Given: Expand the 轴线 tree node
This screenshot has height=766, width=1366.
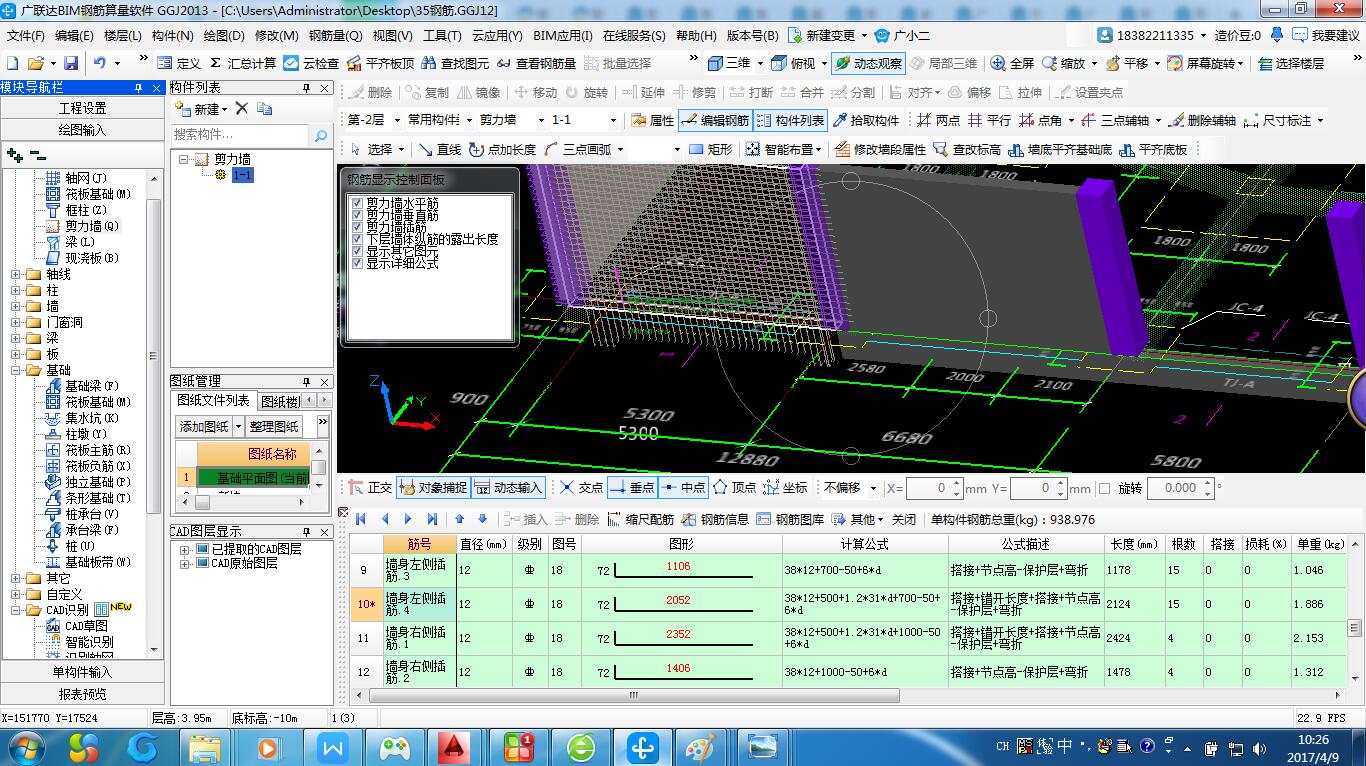Looking at the screenshot, I should point(16,274).
